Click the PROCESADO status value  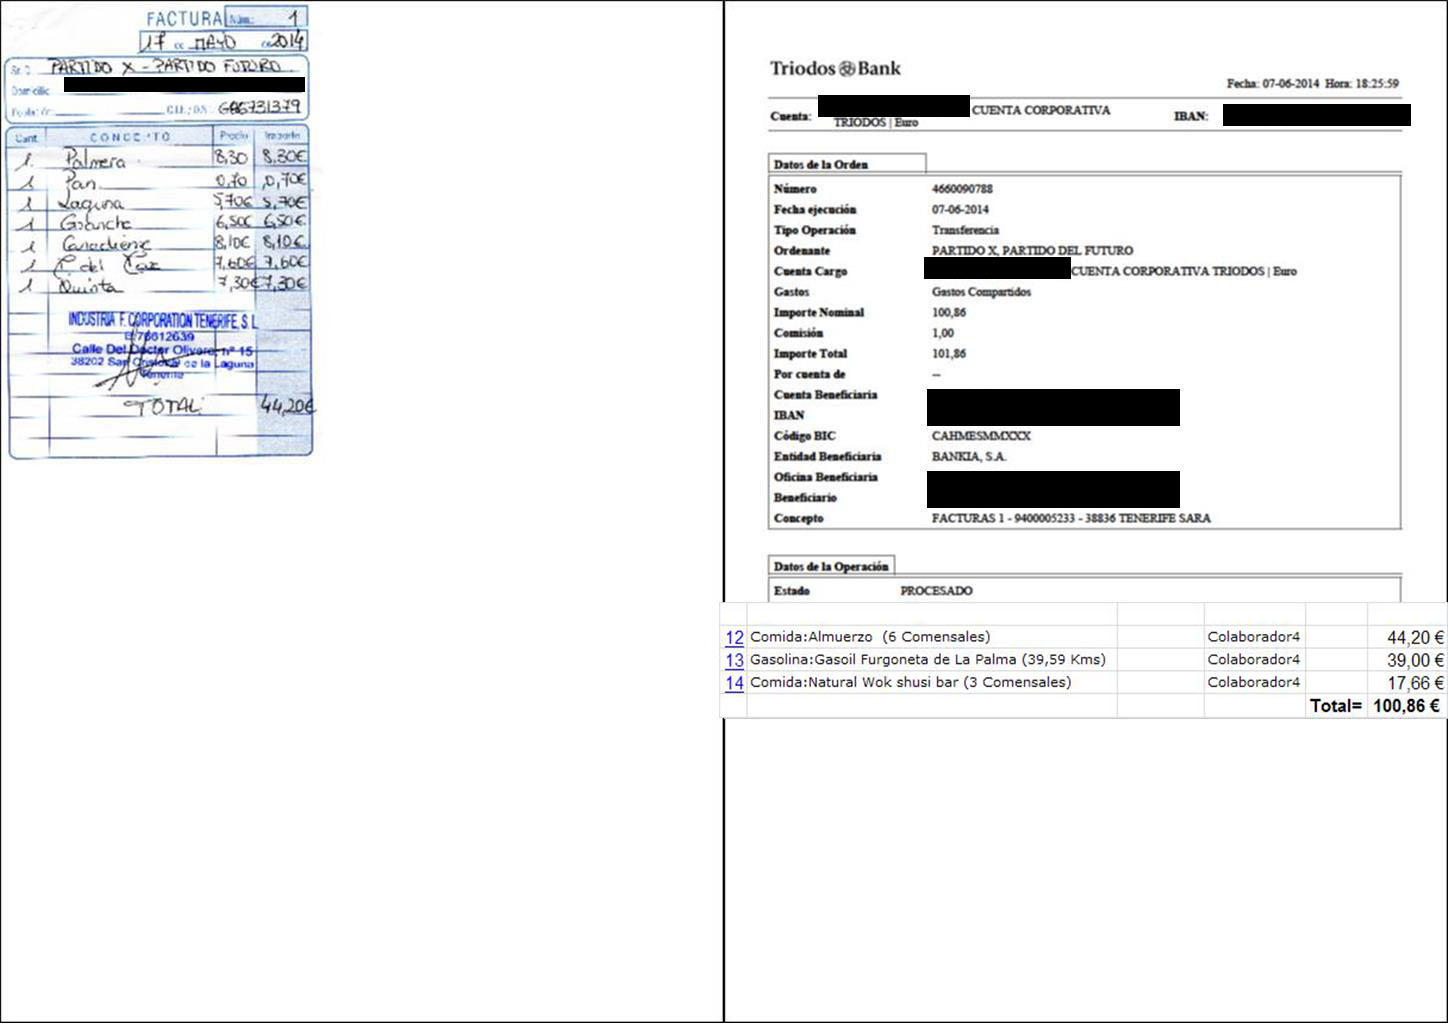point(936,591)
